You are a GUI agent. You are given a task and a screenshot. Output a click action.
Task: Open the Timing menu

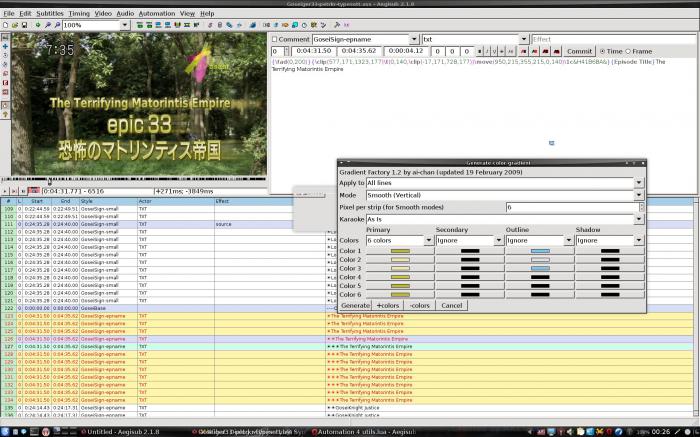pos(79,13)
